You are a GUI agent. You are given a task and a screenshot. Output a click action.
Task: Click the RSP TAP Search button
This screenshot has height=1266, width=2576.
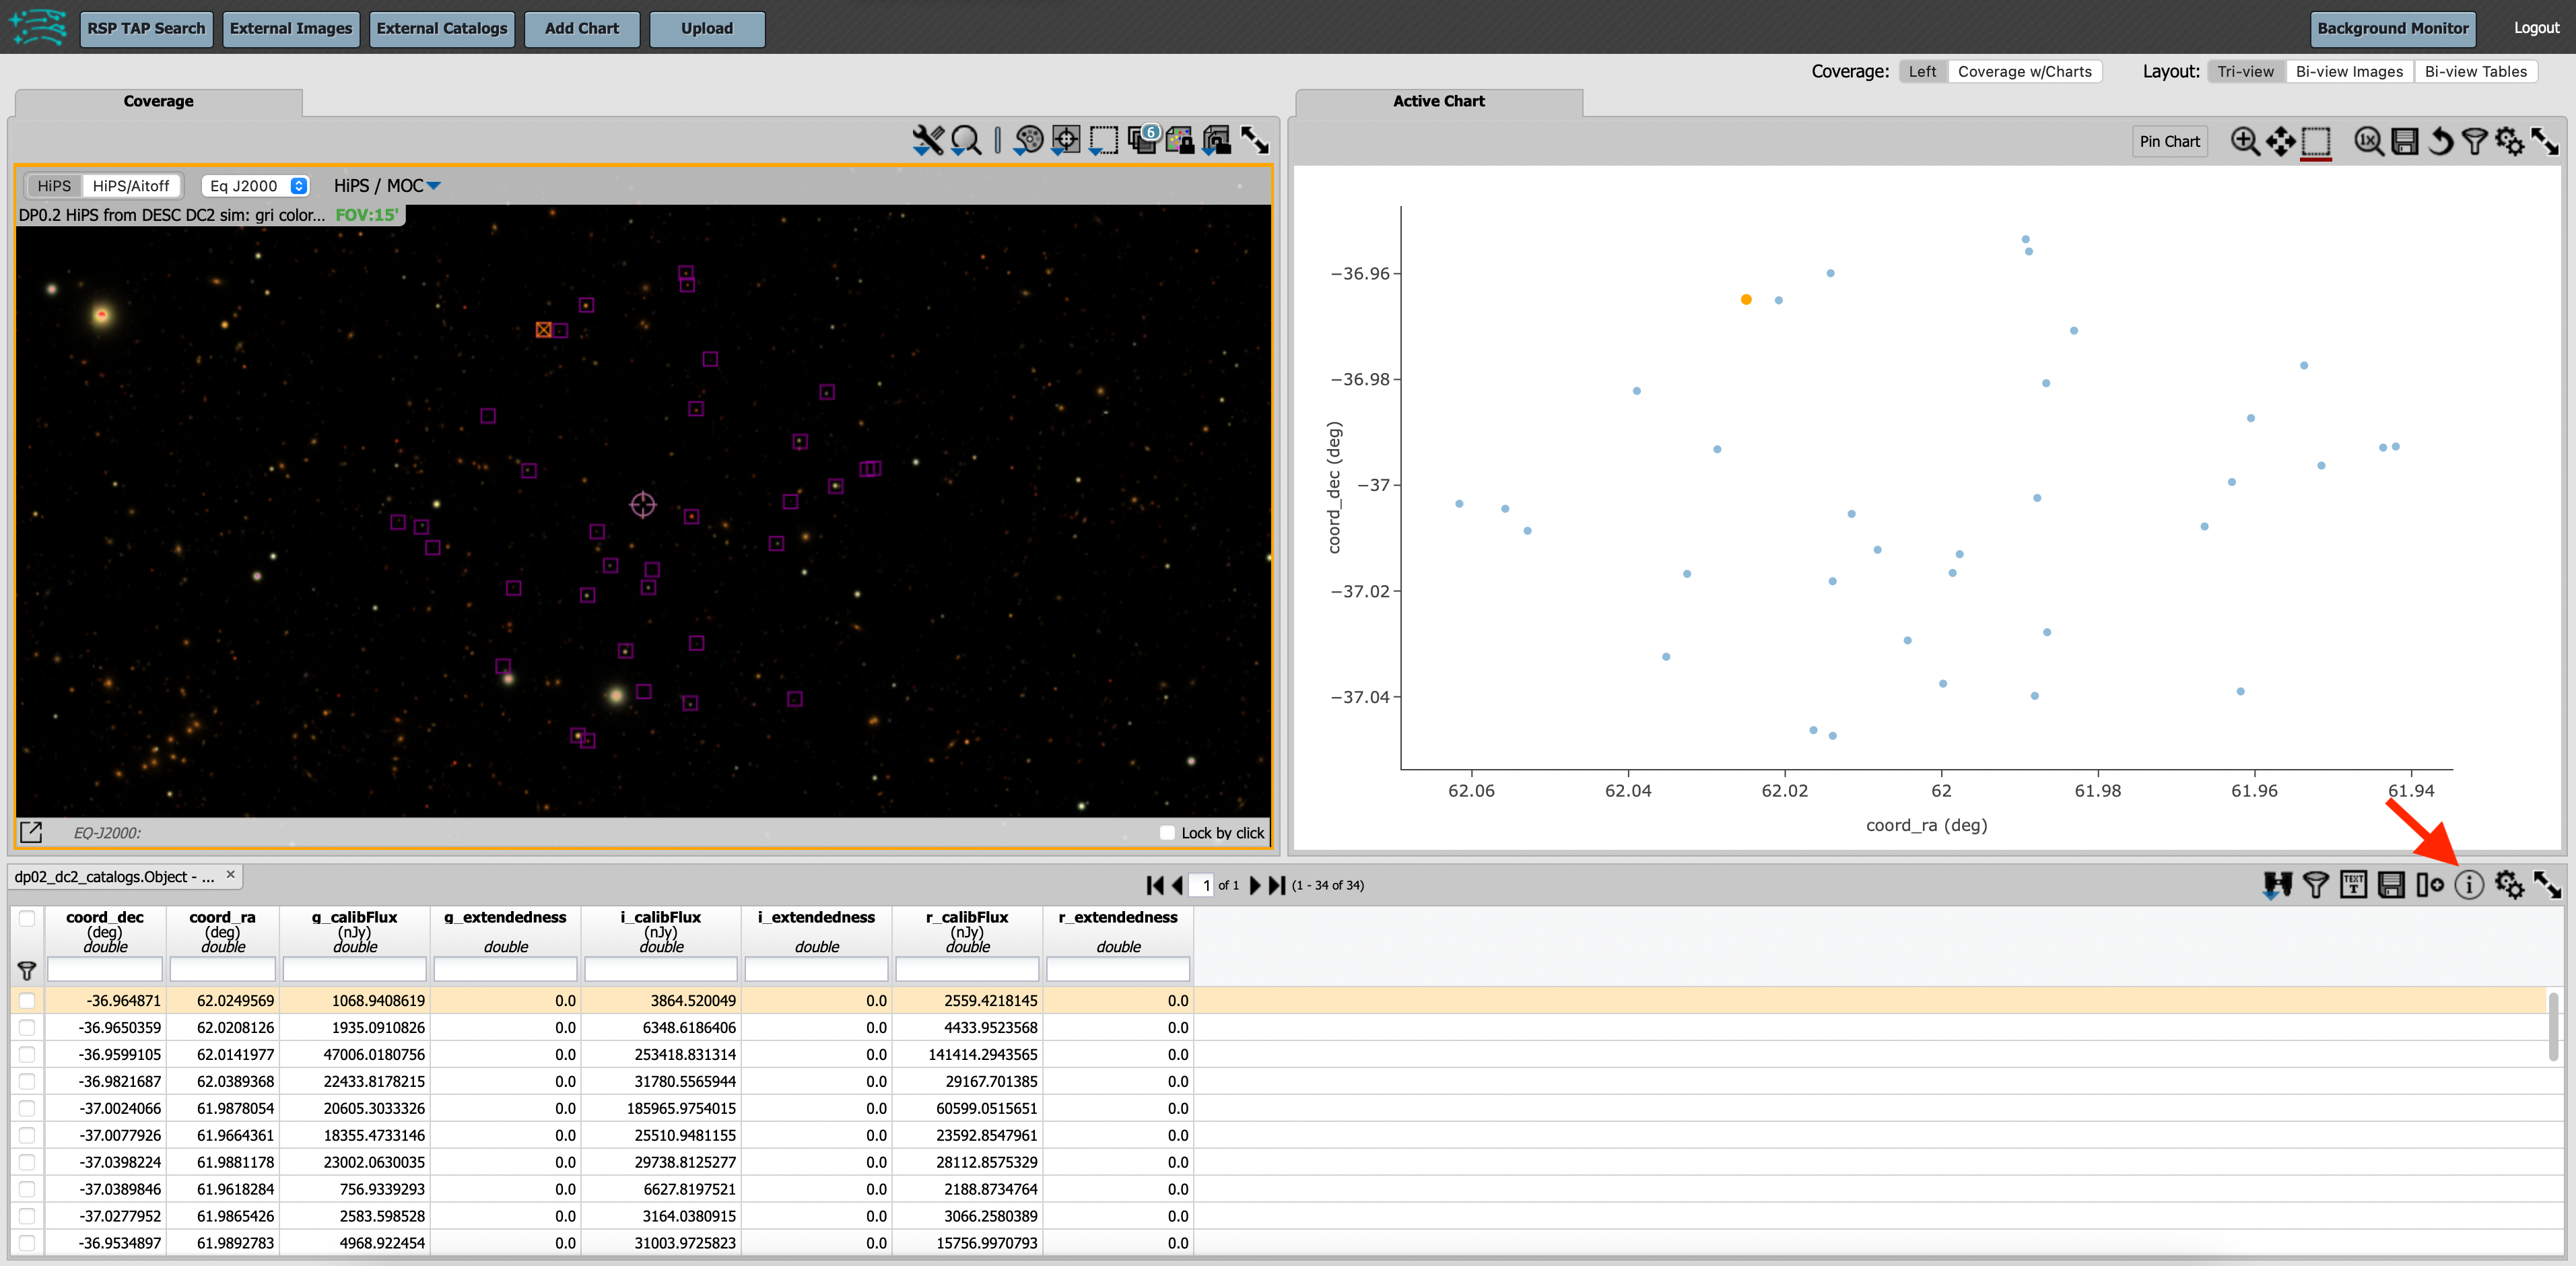(x=146, y=28)
